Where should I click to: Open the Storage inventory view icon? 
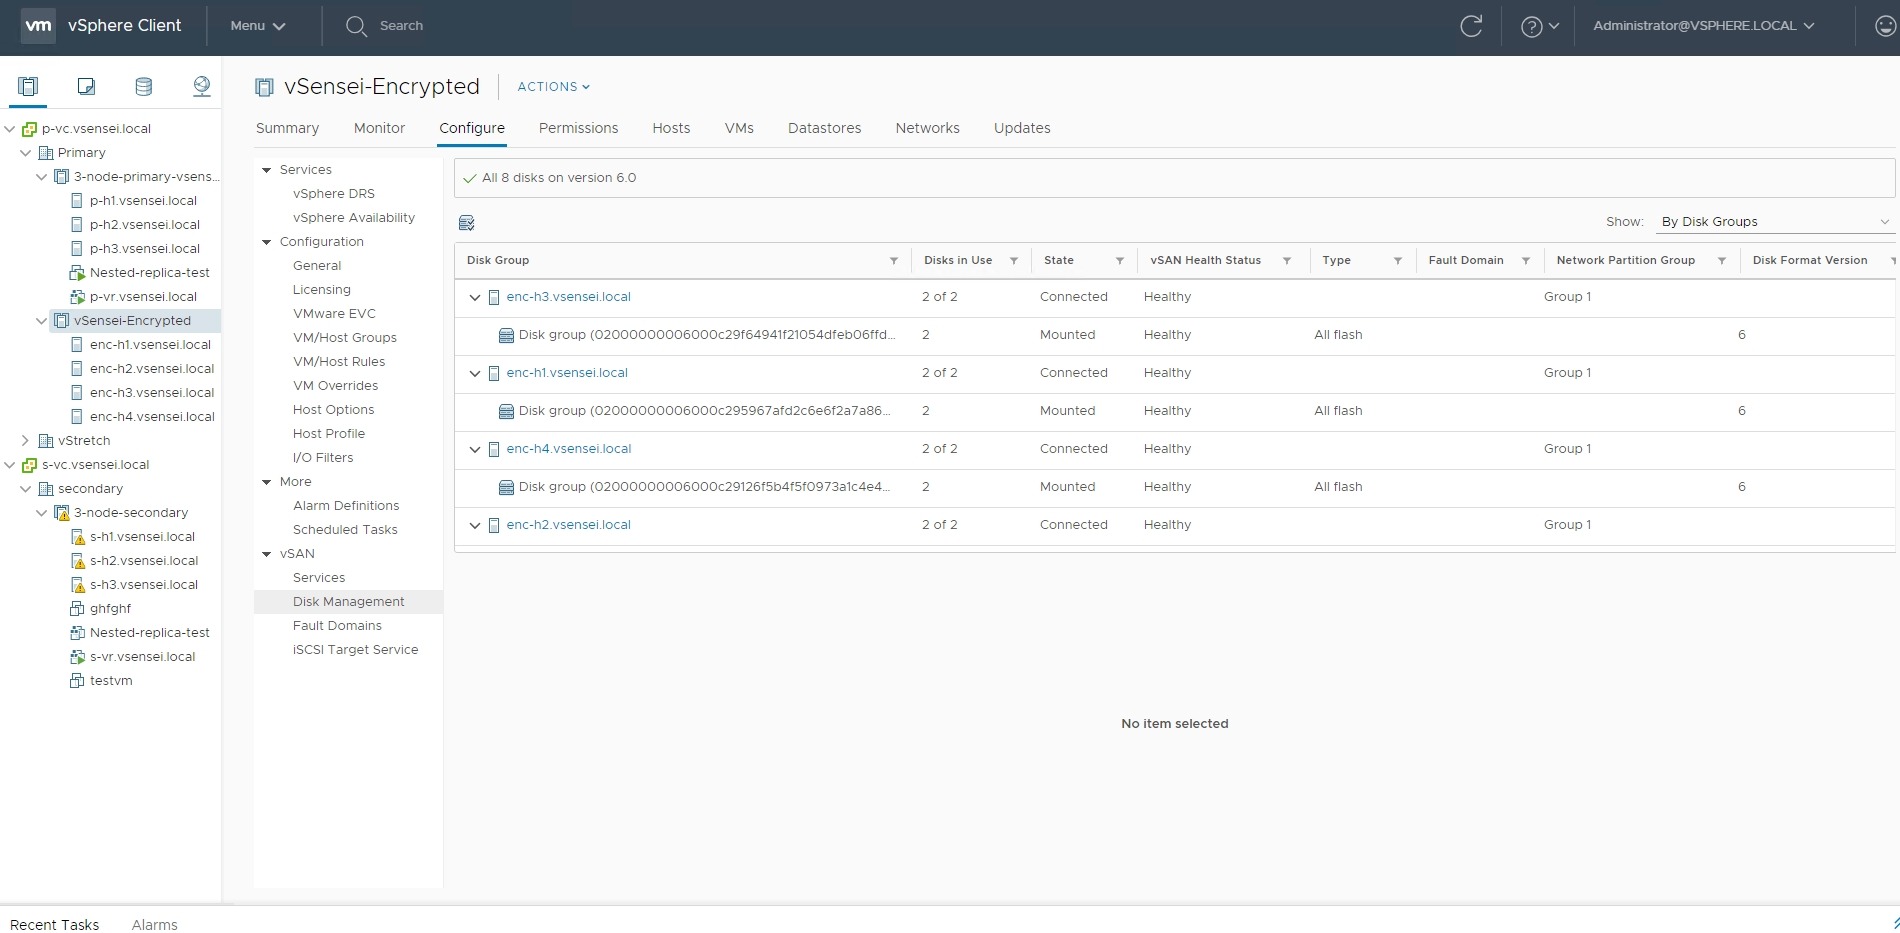[143, 87]
